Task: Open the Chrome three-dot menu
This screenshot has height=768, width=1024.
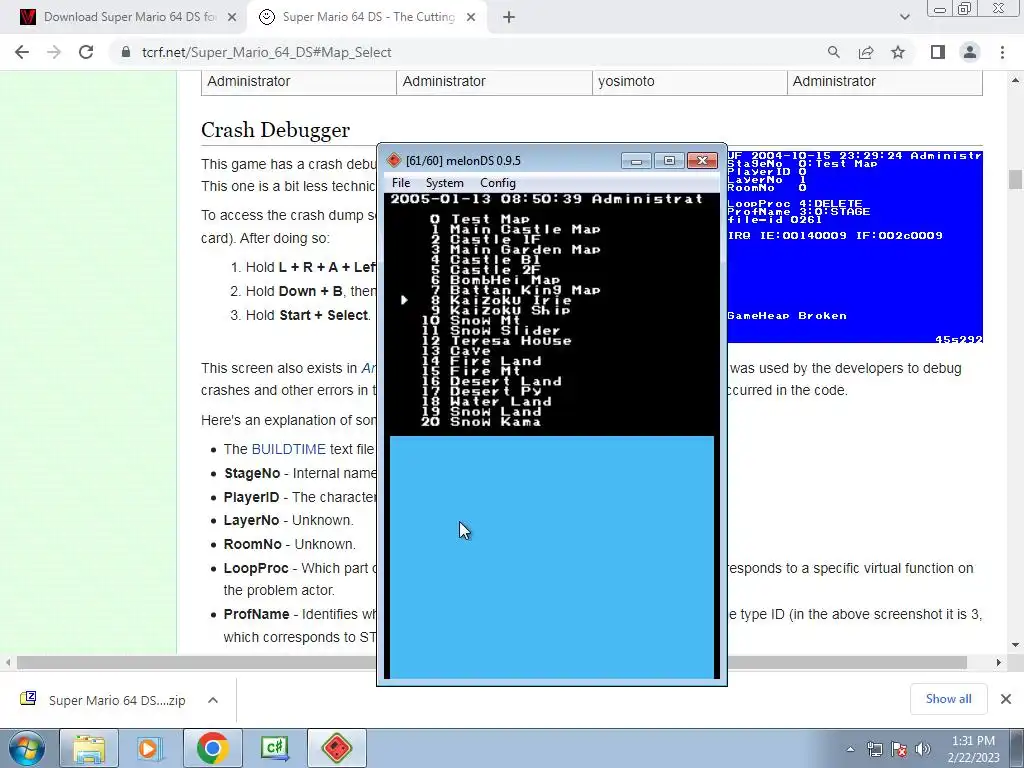Action: pyautogui.click(x=1002, y=52)
